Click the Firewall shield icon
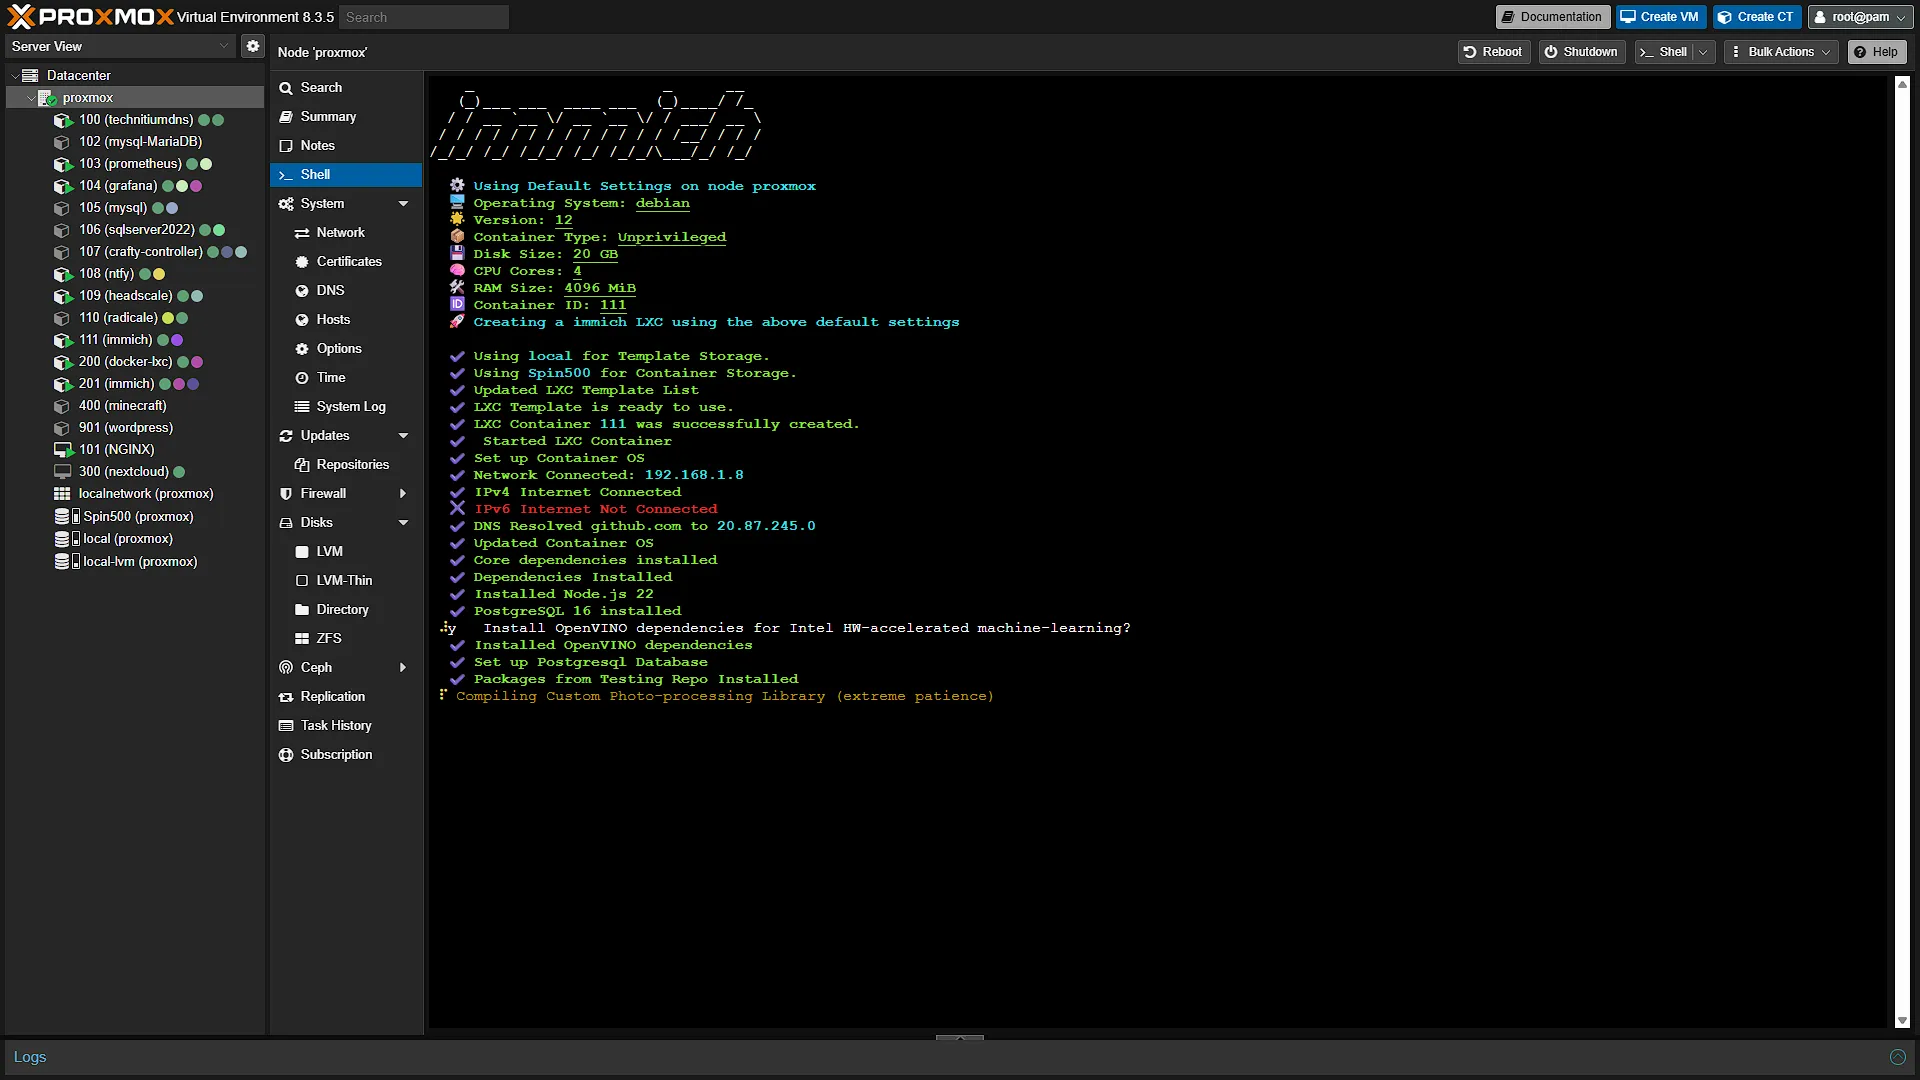 point(286,494)
